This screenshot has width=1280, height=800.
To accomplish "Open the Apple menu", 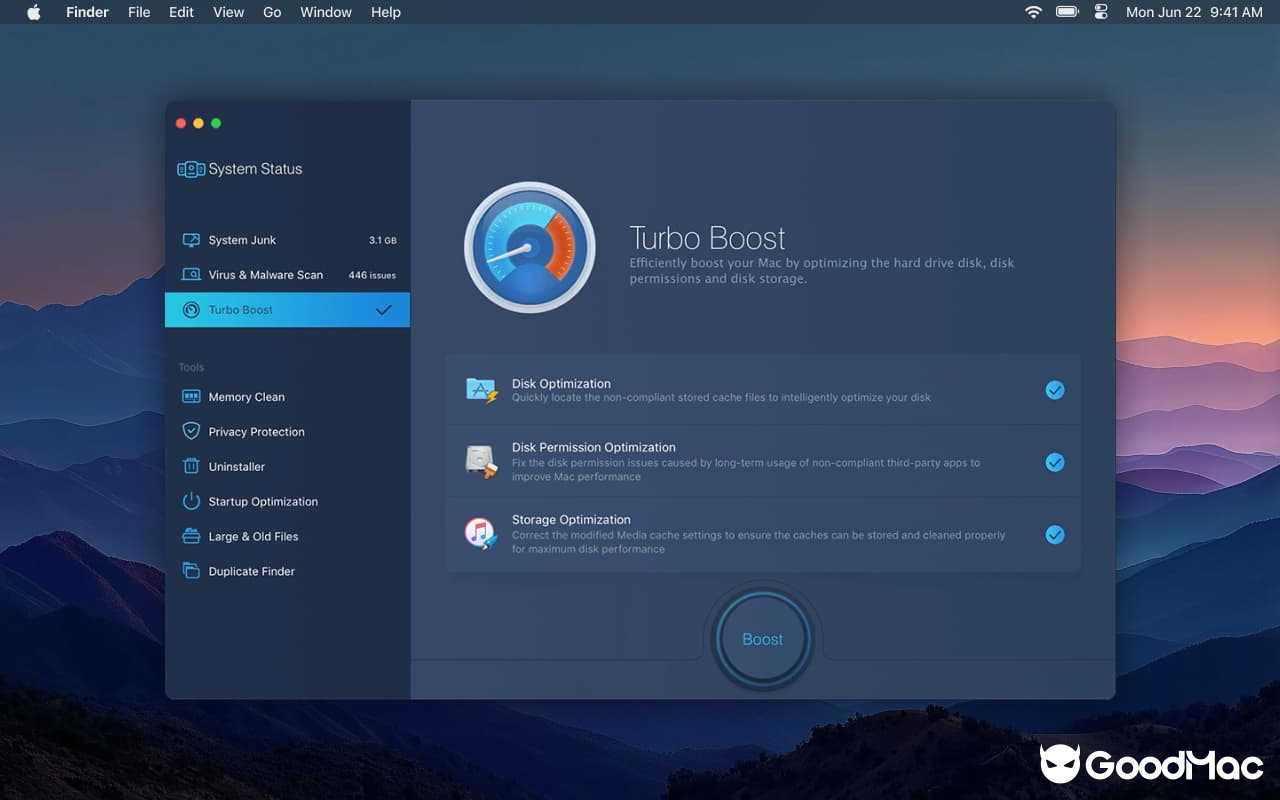I will (x=34, y=12).
